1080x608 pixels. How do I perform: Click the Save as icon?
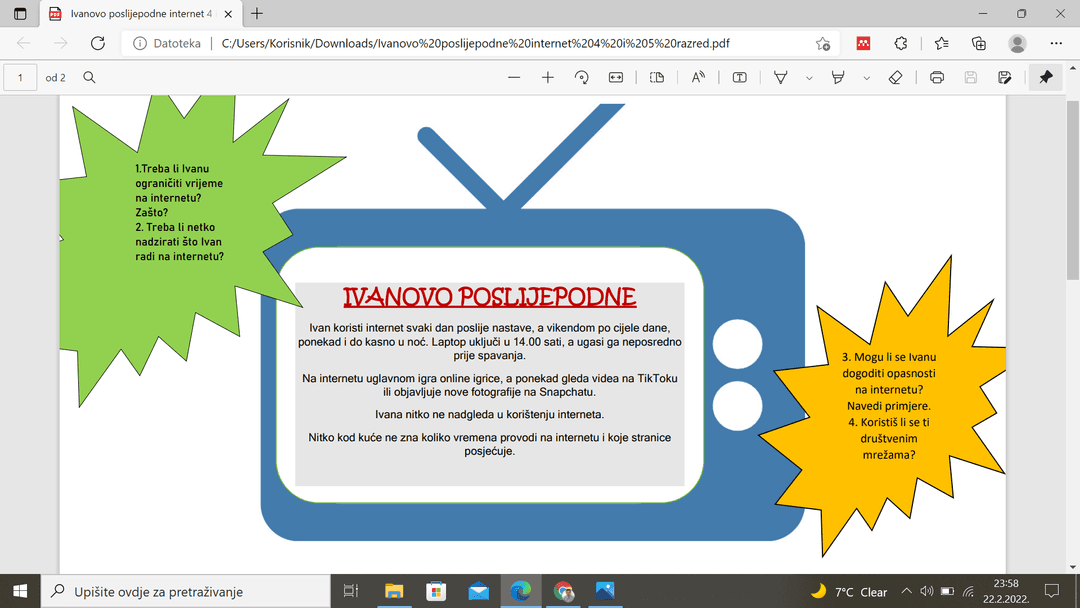point(1004,78)
